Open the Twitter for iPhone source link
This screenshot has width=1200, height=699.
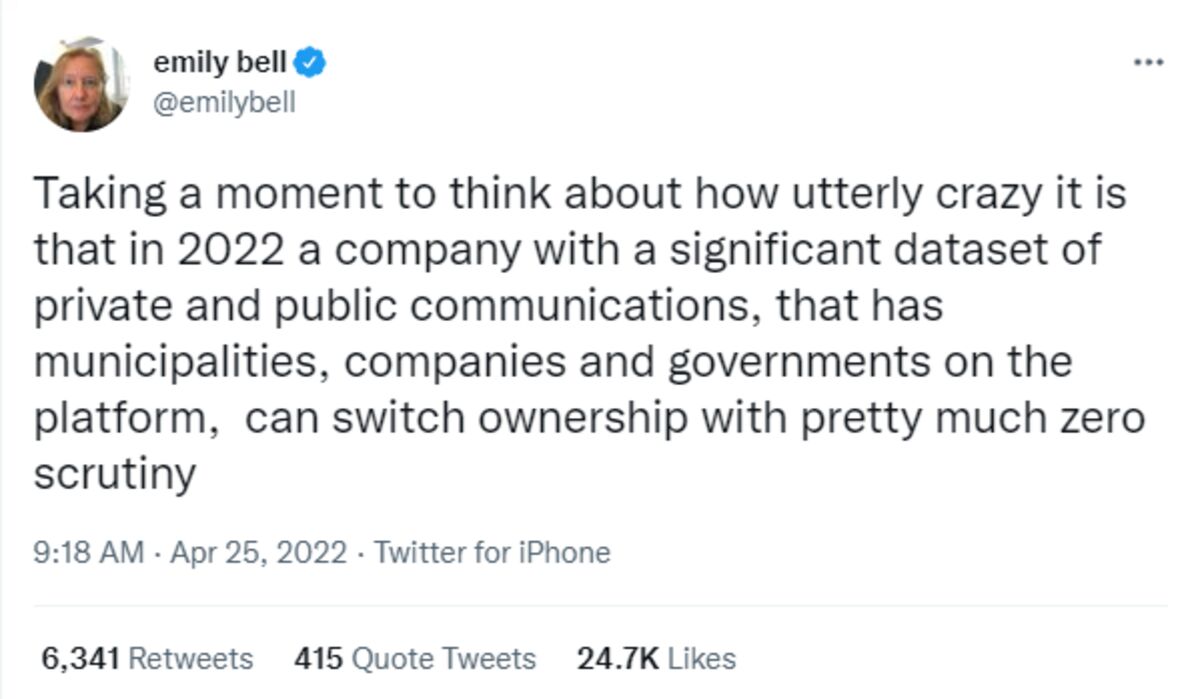(x=492, y=552)
